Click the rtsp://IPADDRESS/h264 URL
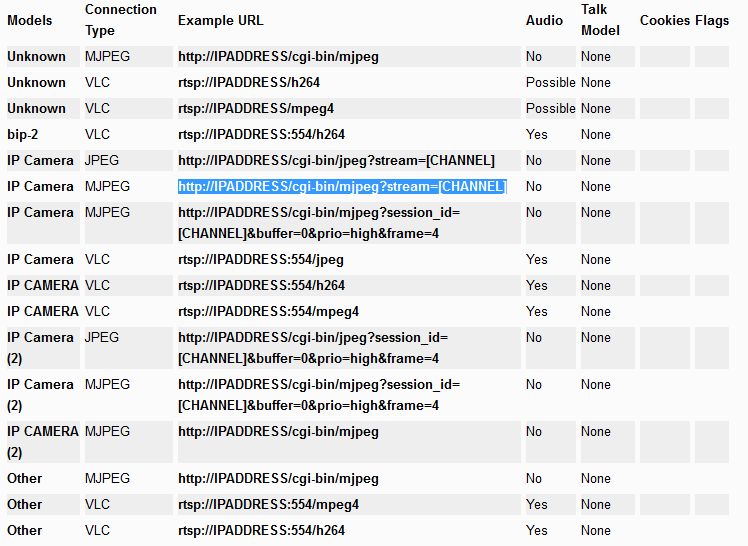Viewport: 748px width, 546px height. coord(249,82)
